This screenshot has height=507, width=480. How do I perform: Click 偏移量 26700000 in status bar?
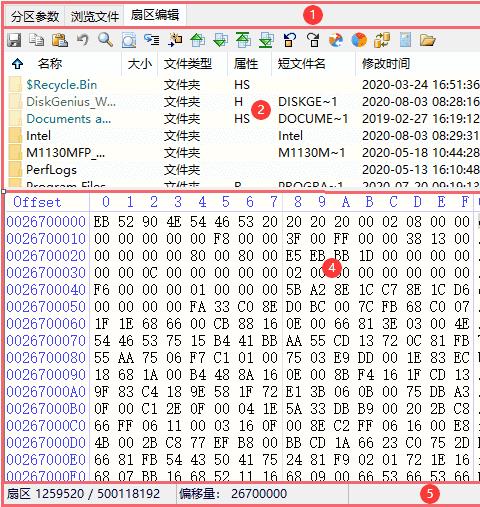233,494
